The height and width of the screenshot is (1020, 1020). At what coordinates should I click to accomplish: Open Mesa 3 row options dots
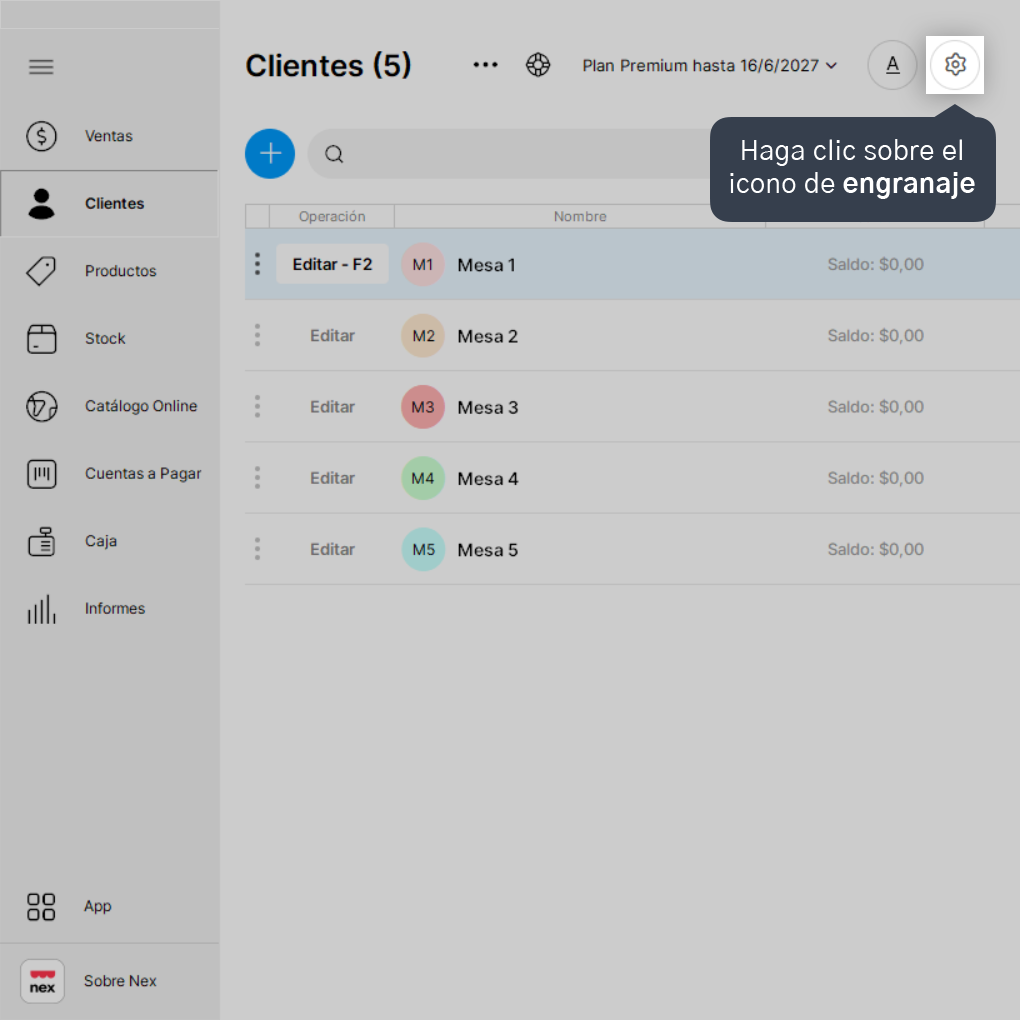click(x=258, y=407)
